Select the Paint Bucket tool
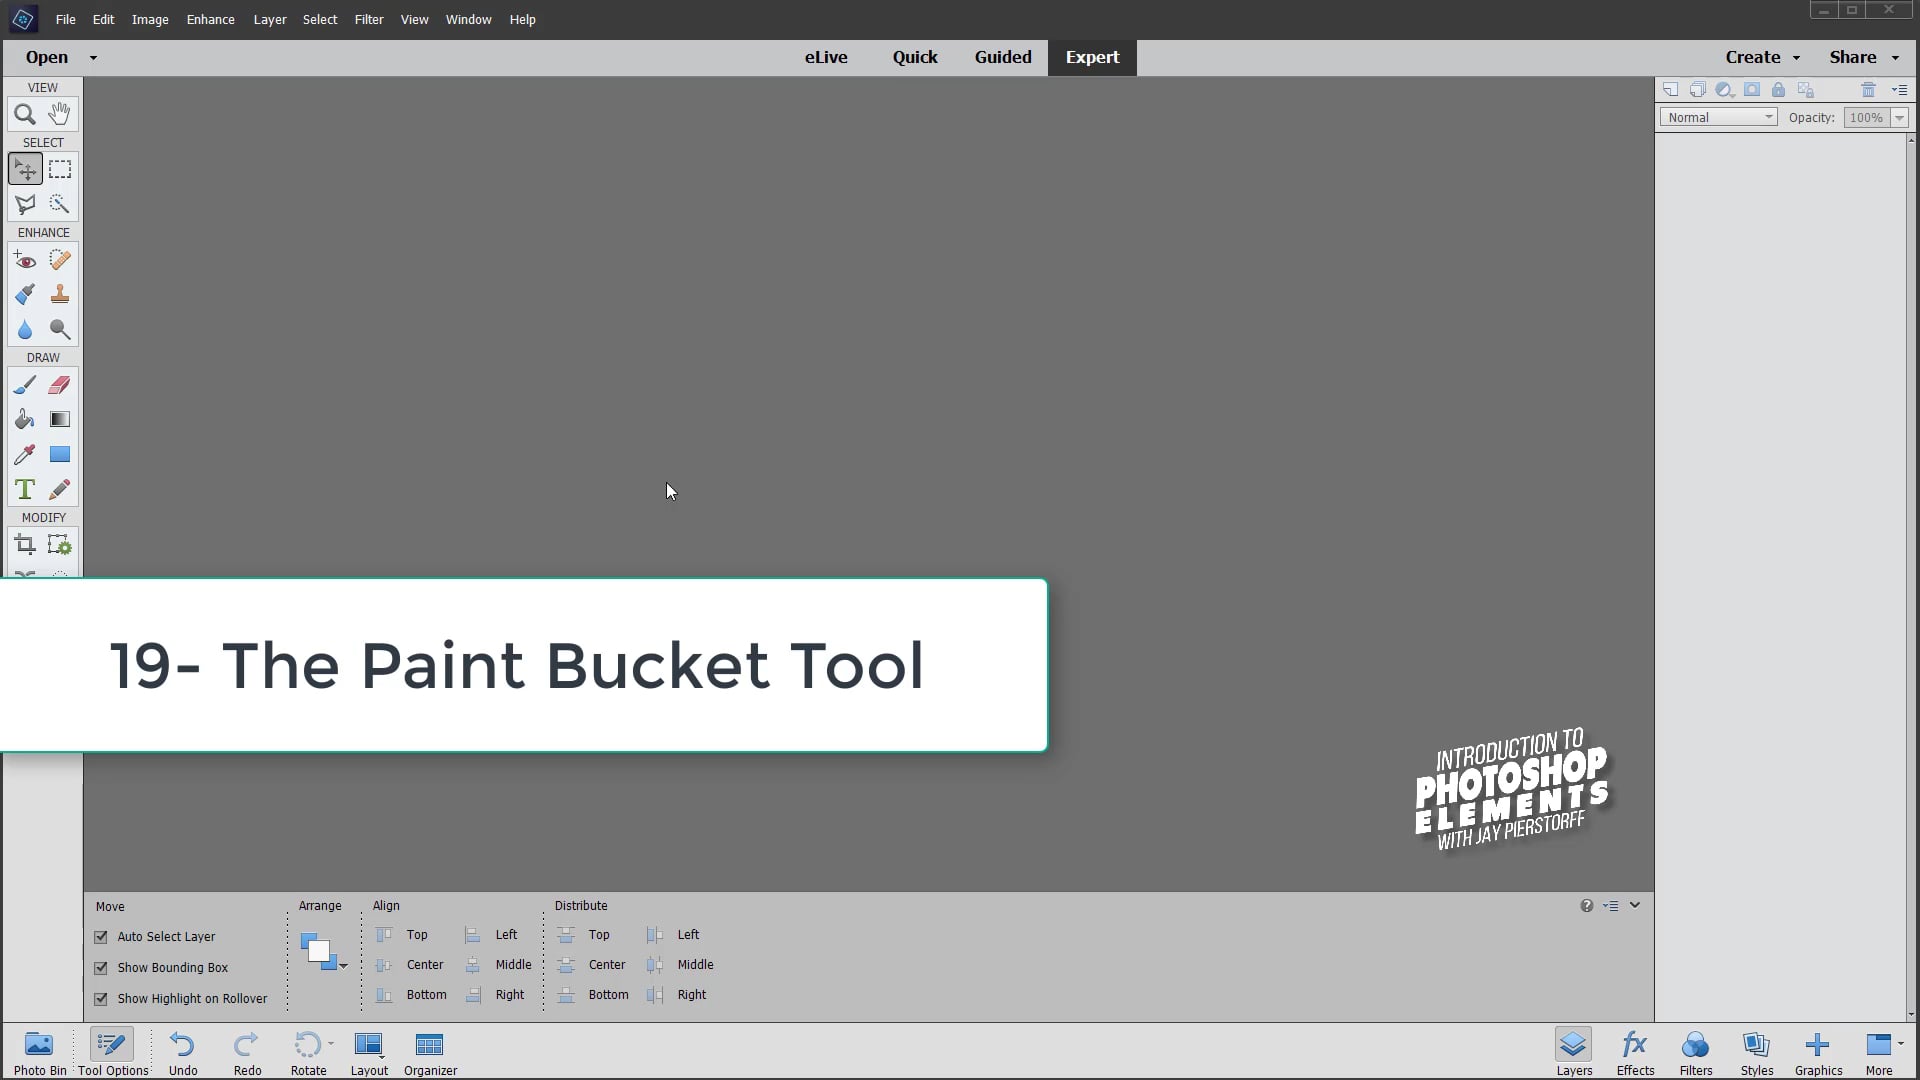This screenshot has width=1920, height=1080. click(24, 419)
